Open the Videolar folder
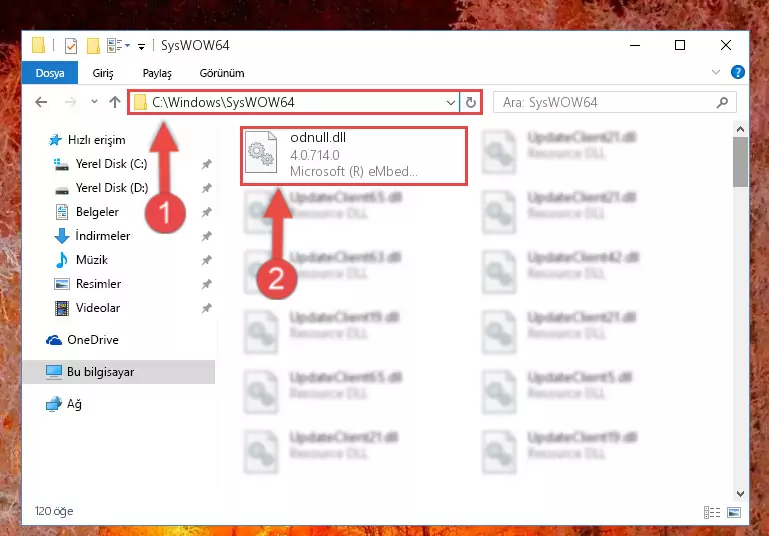 pos(87,308)
